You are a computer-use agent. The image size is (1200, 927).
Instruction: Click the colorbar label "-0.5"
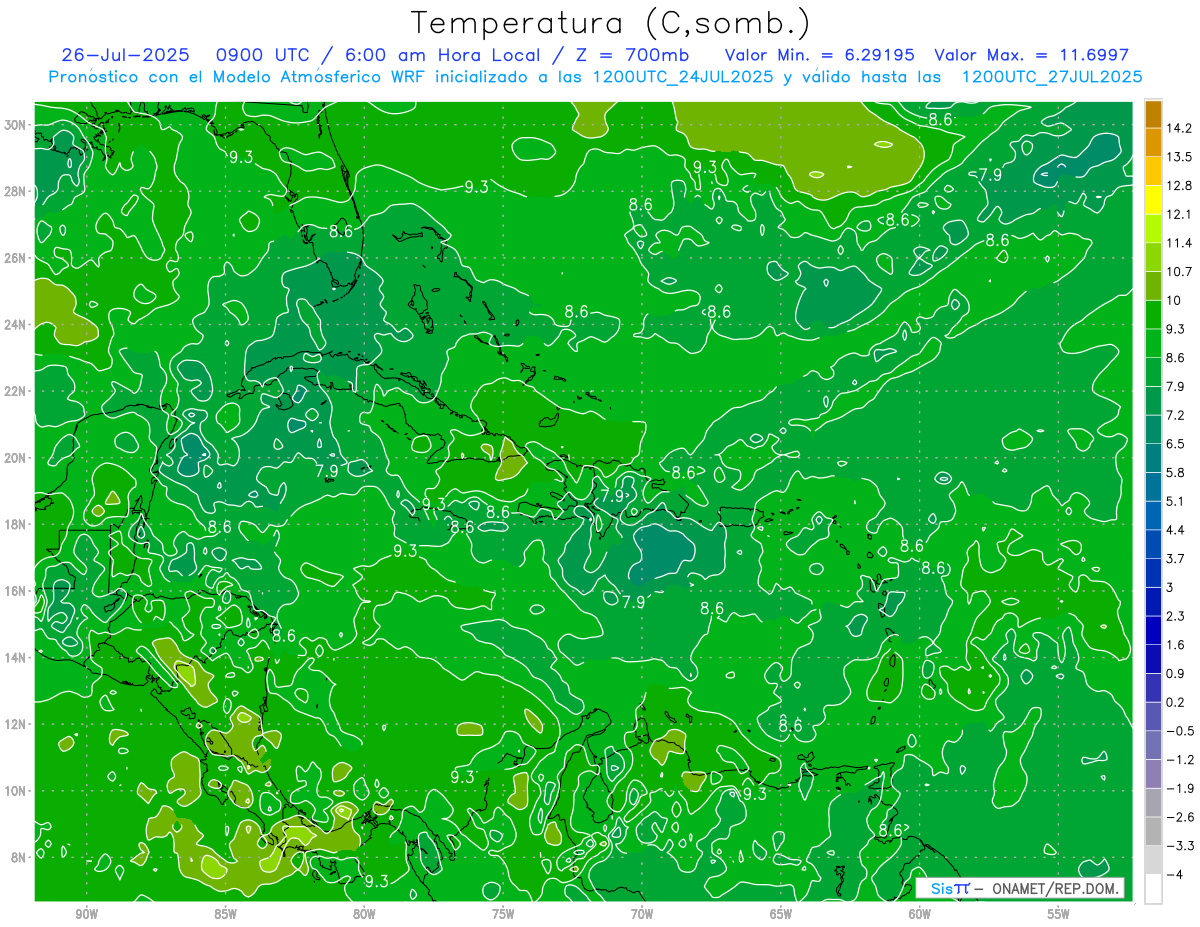(1180, 731)
